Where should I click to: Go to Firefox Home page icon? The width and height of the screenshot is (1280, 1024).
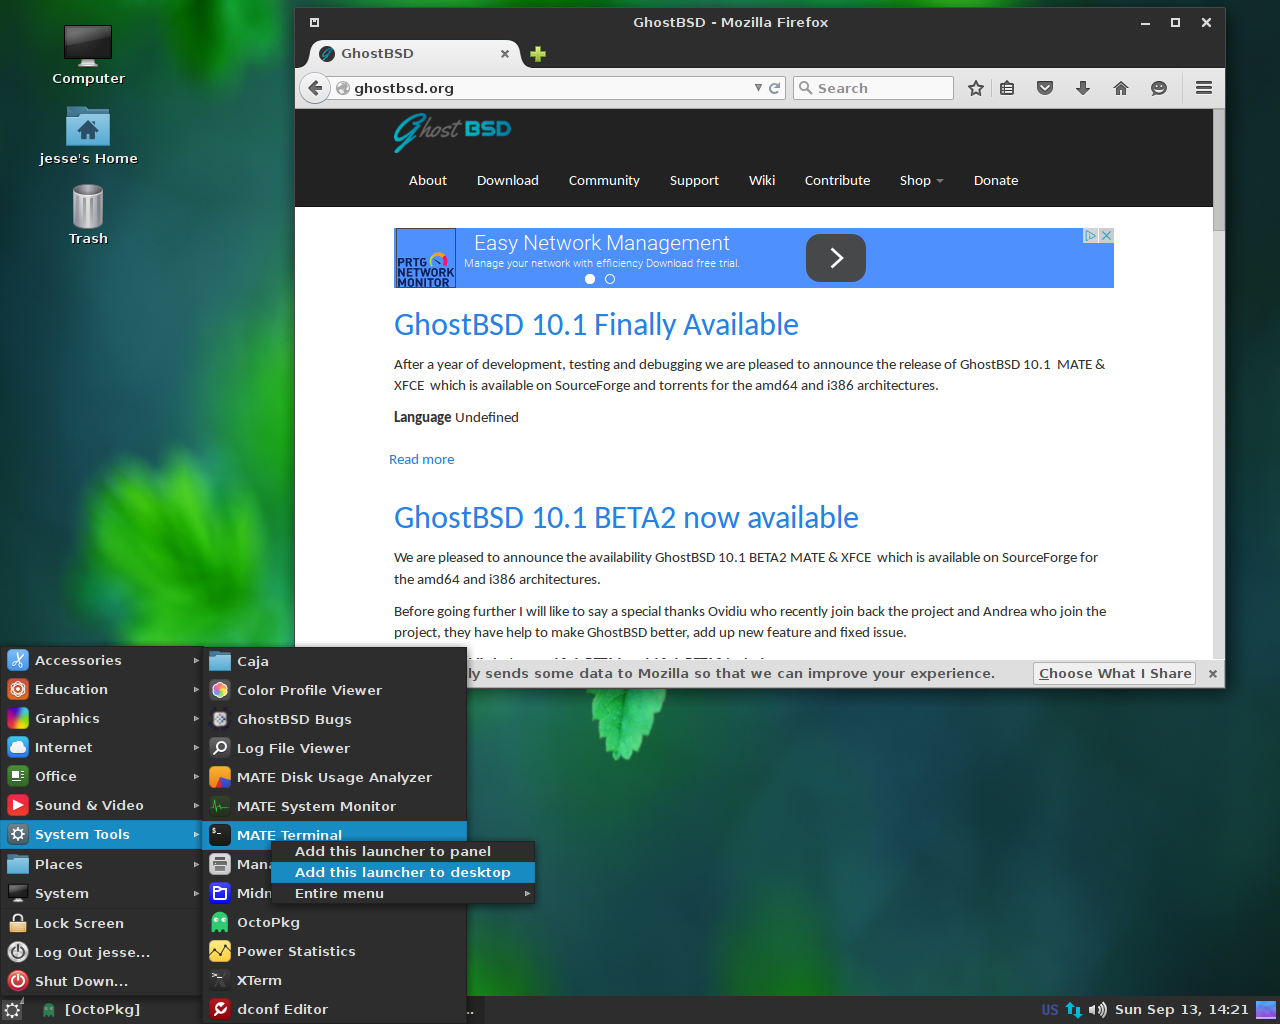(x=1121, y=88)
